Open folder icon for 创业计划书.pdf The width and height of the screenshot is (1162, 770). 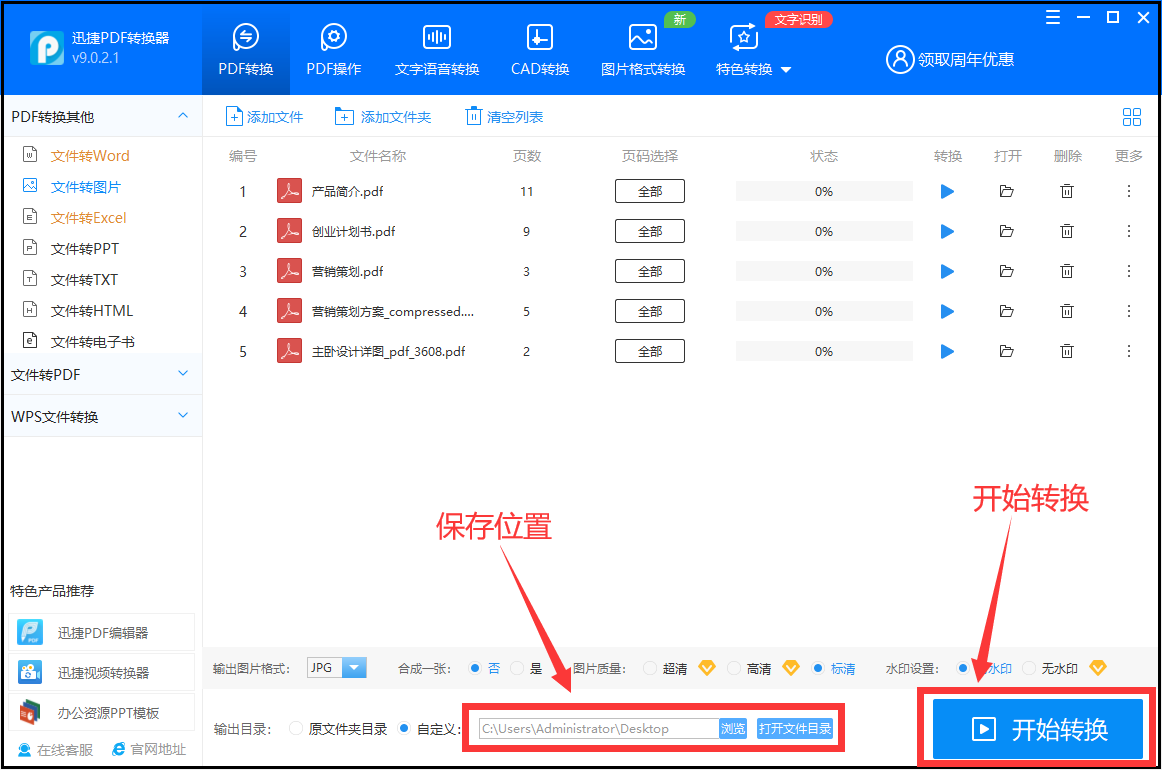pyautogui.click(x=1006, y=232)
